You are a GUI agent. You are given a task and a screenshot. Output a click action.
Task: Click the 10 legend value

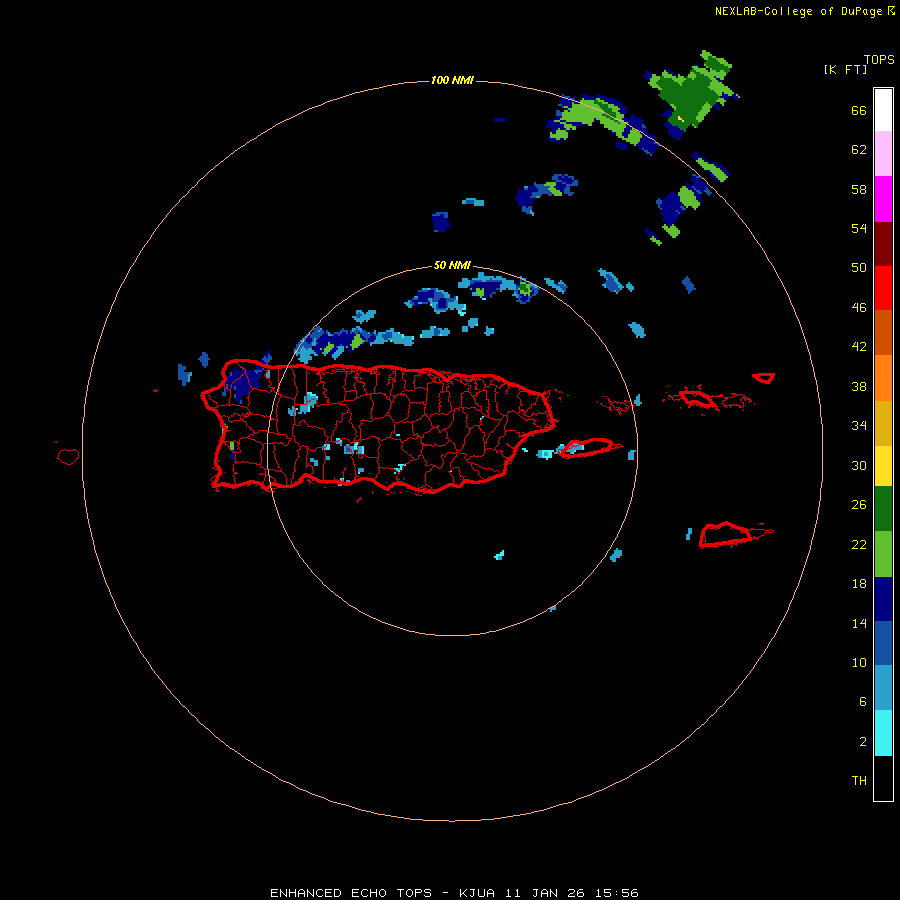point(859,663)
